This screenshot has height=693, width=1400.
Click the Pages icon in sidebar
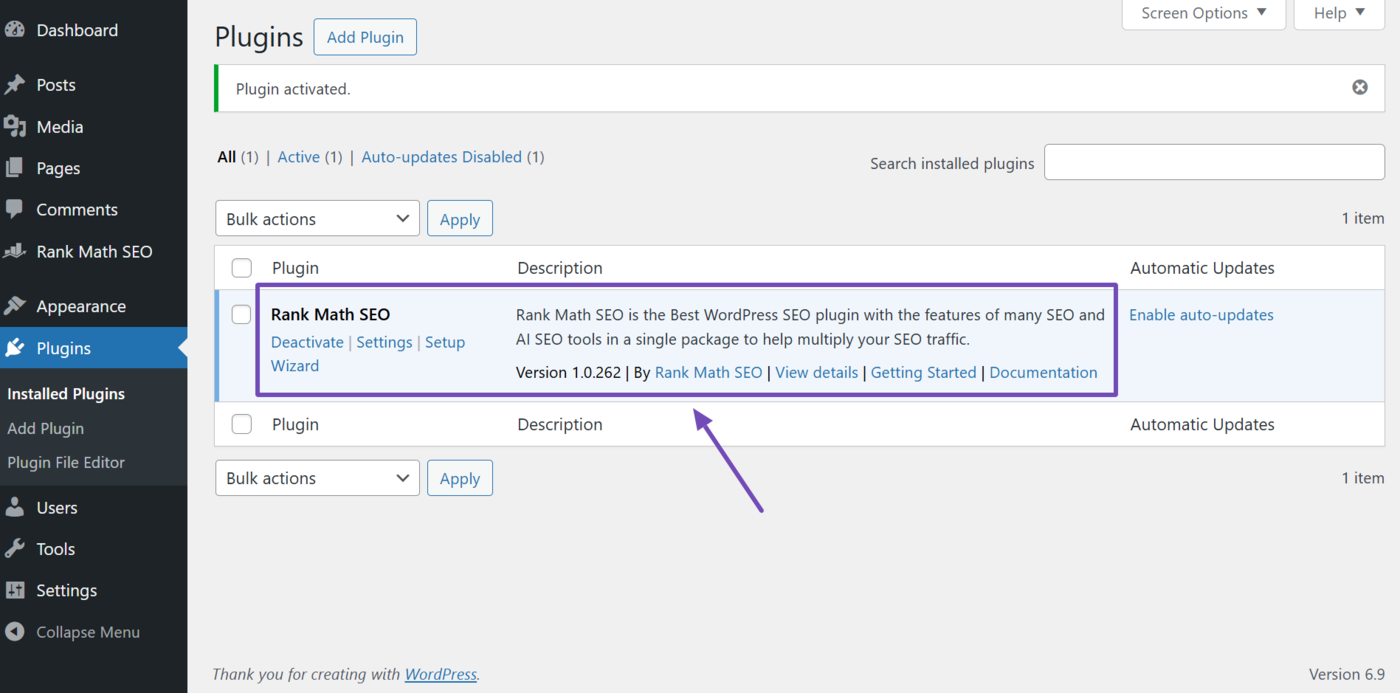click(15, 168)
